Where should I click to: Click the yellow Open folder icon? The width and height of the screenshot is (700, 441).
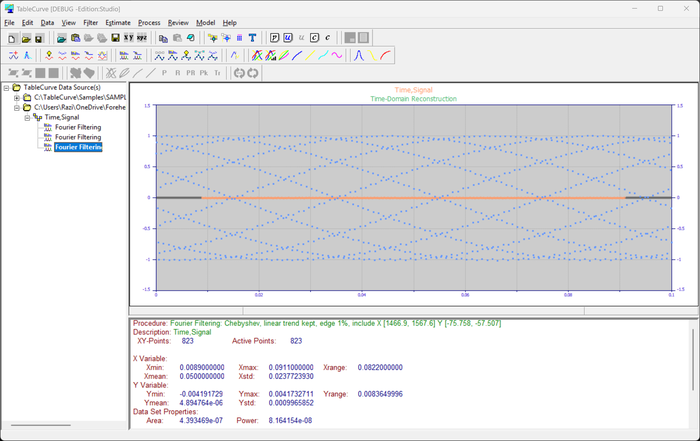click(x=26, y=38)
